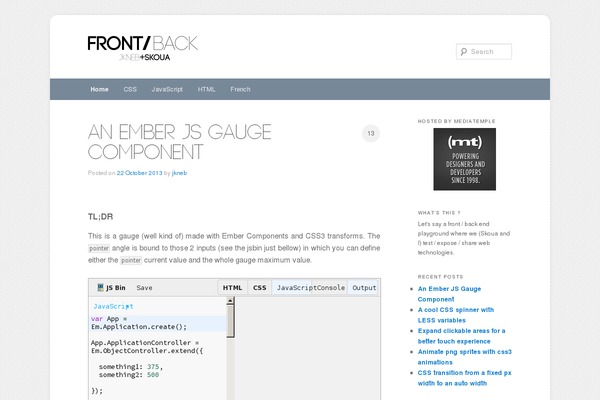This screenshot has height=400, width=600.
Task: Click the JS Bin editor scrollbar up arrow
Action: (230, 301)
